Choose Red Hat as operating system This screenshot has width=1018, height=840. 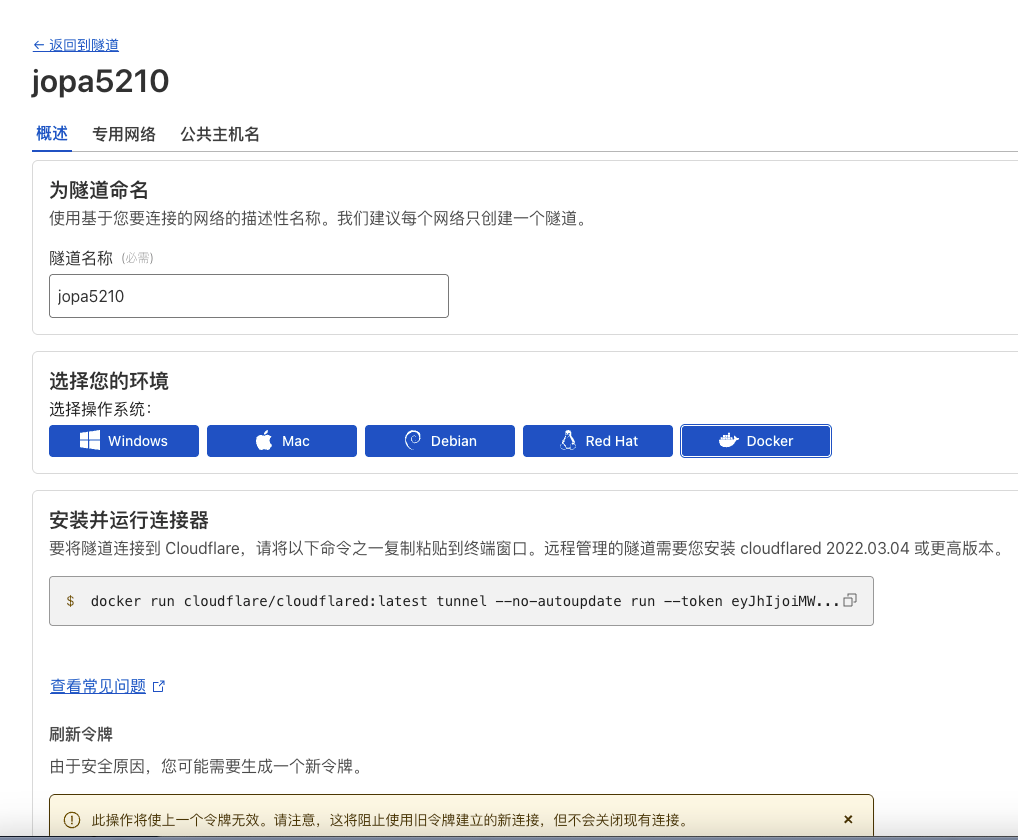[598, 441]
